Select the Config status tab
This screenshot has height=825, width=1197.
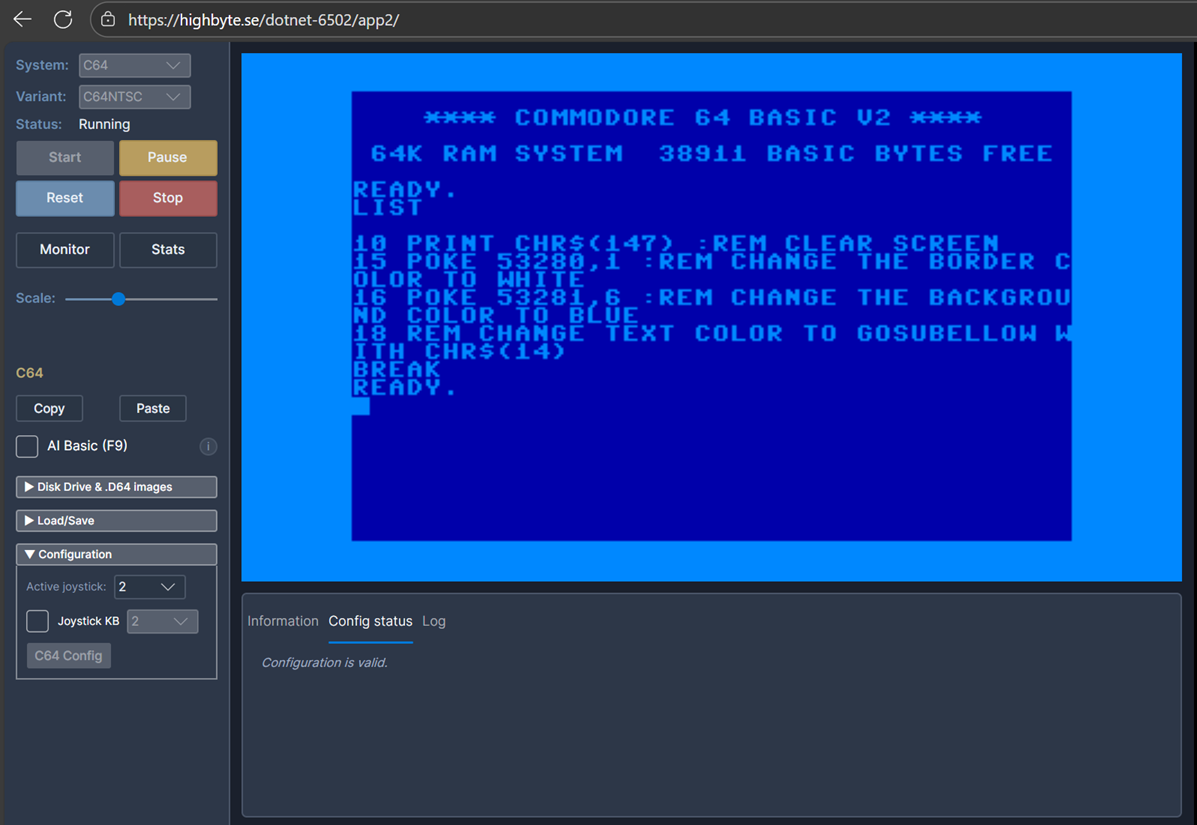pyautogui.click(x=370, y=621)
